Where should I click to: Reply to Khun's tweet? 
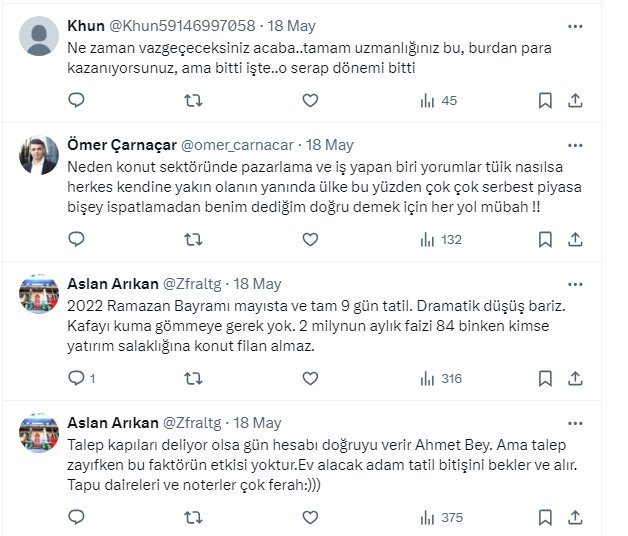(77, 100)
